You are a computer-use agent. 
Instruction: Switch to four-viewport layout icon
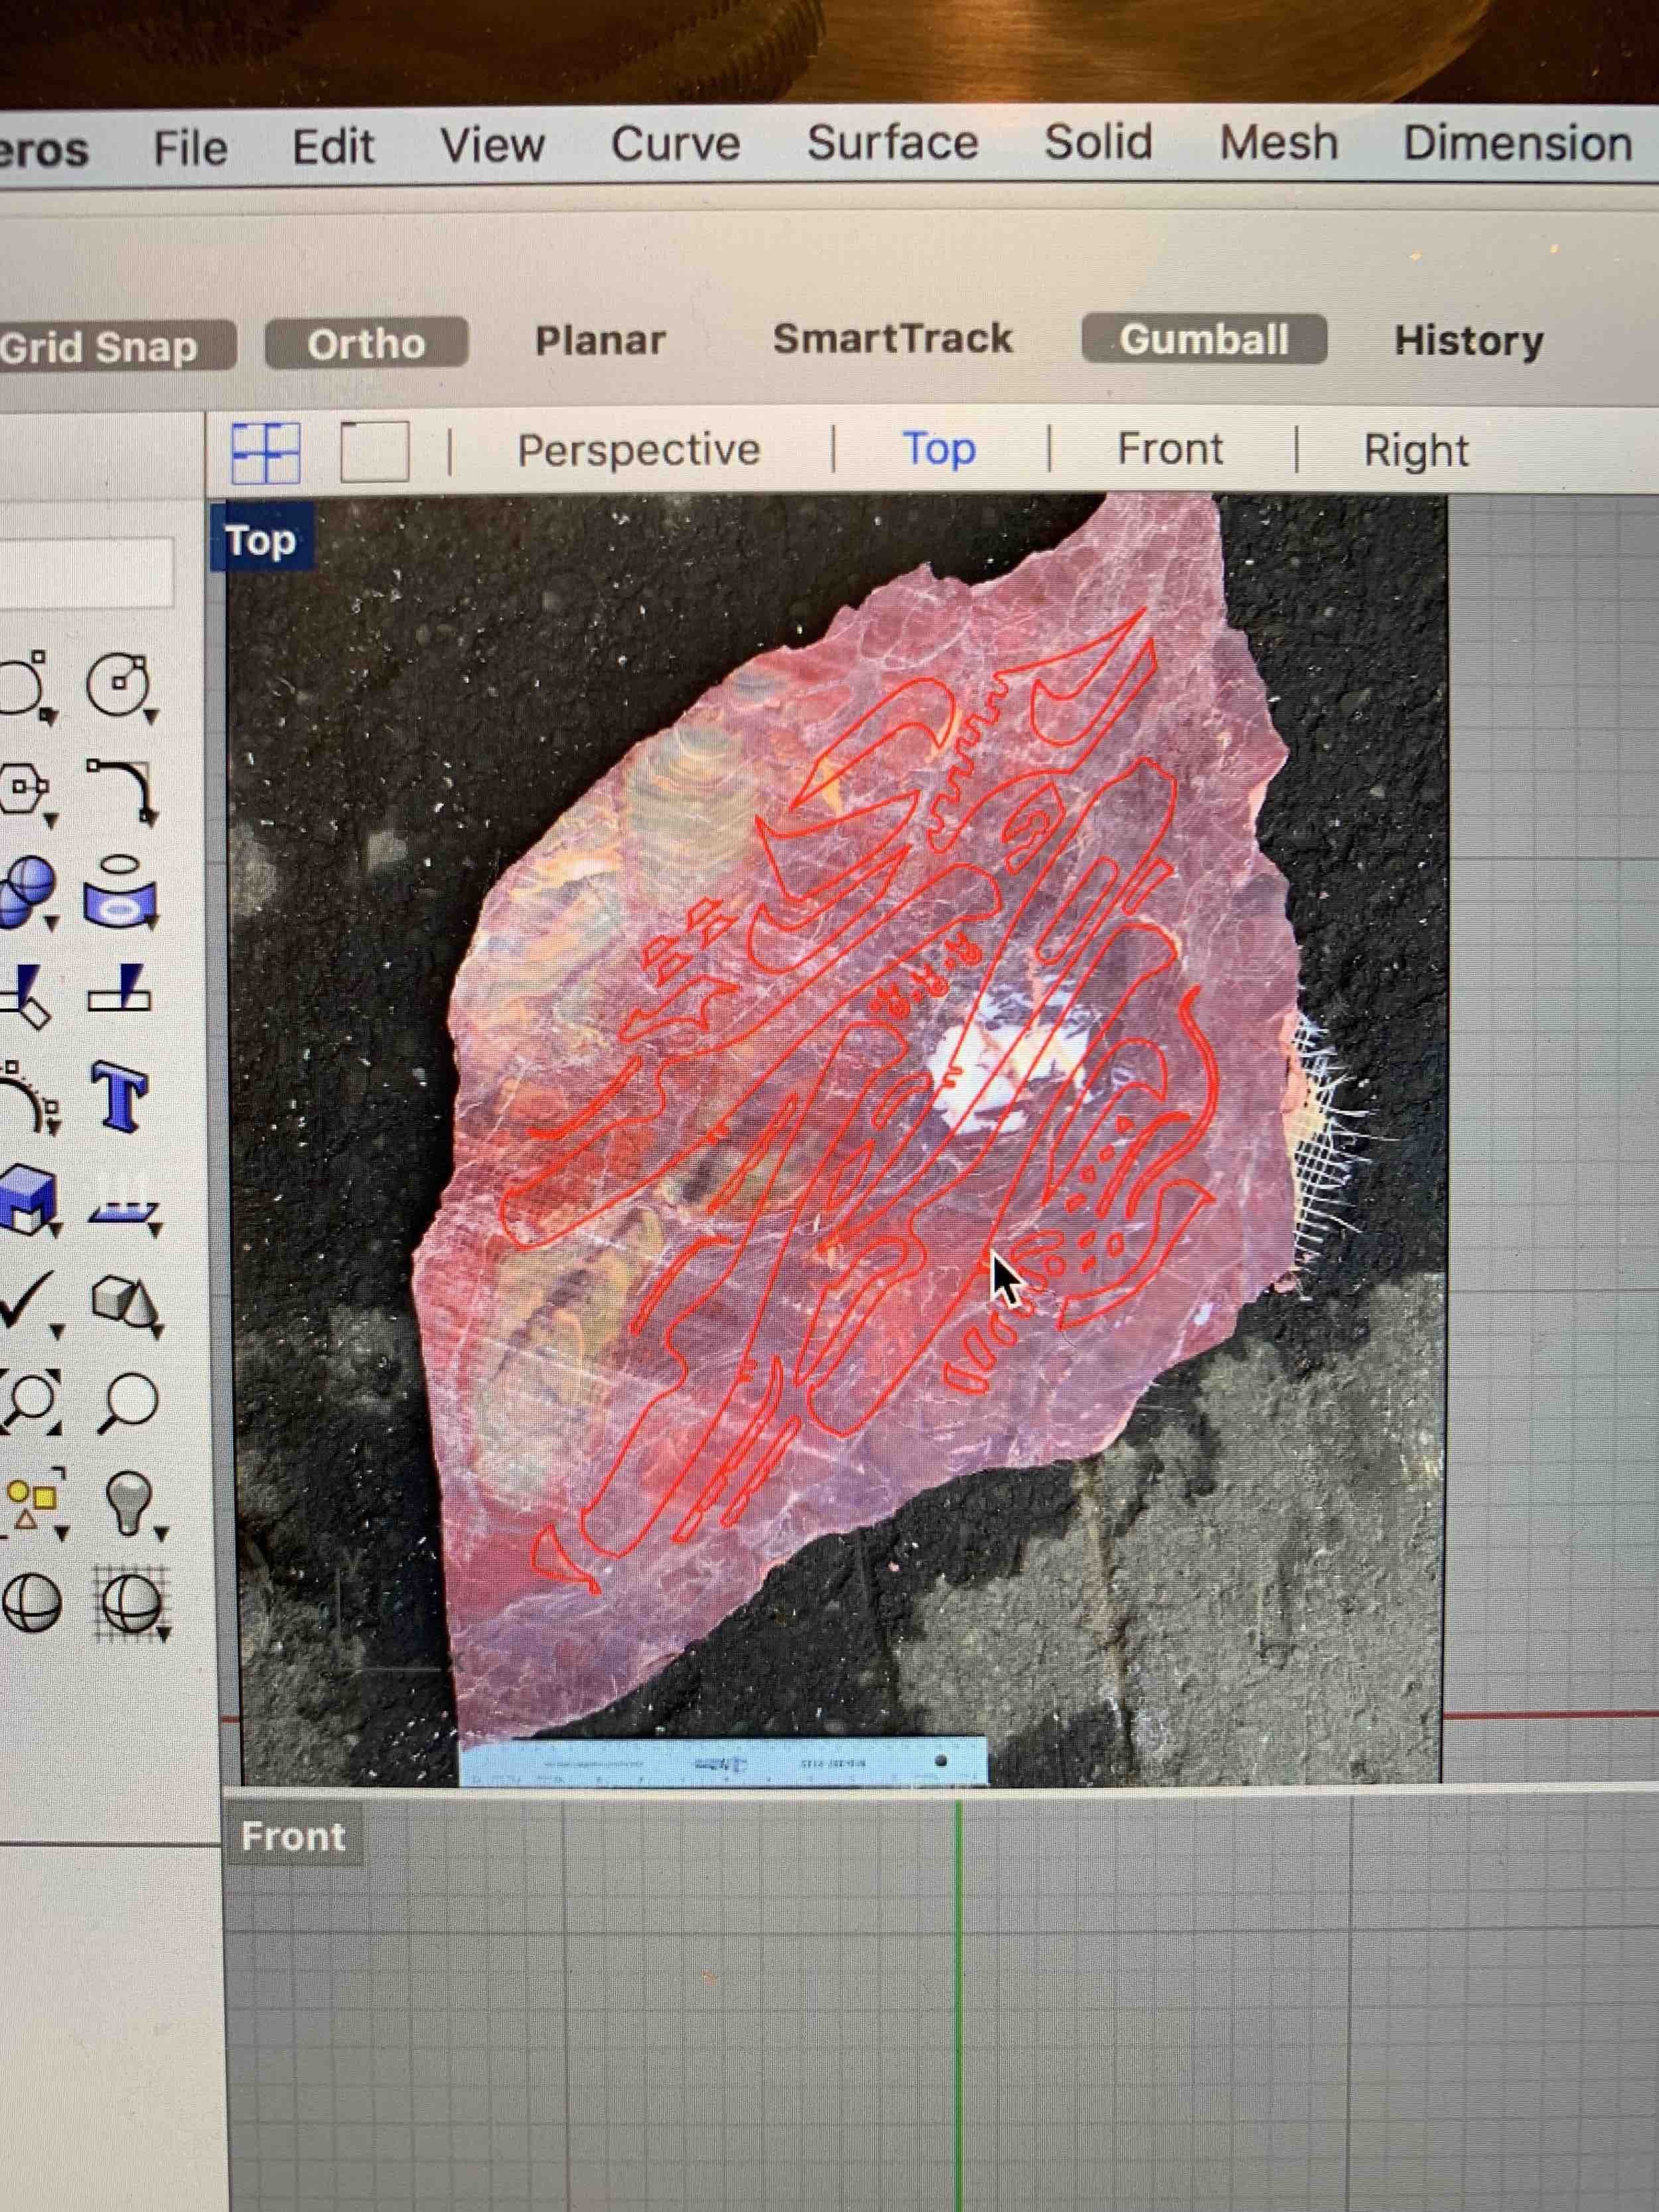[266, 453]
